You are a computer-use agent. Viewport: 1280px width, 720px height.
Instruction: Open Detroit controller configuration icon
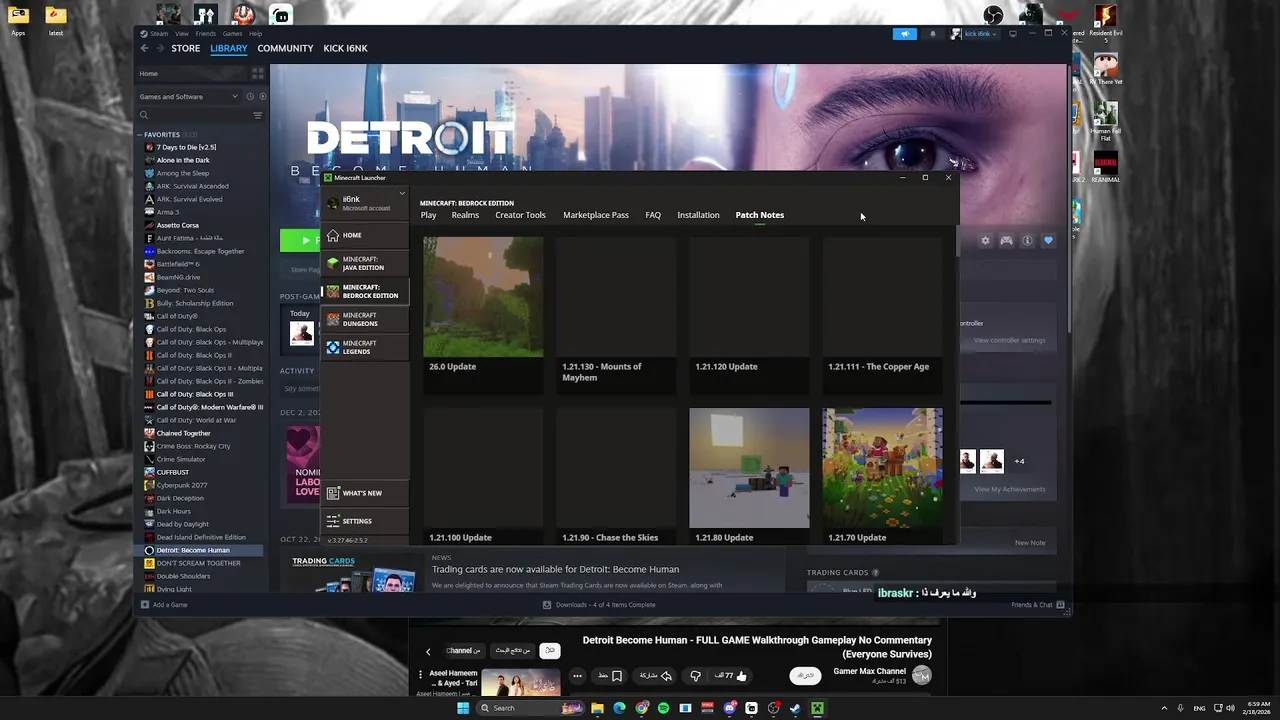tap(1006, 240)
